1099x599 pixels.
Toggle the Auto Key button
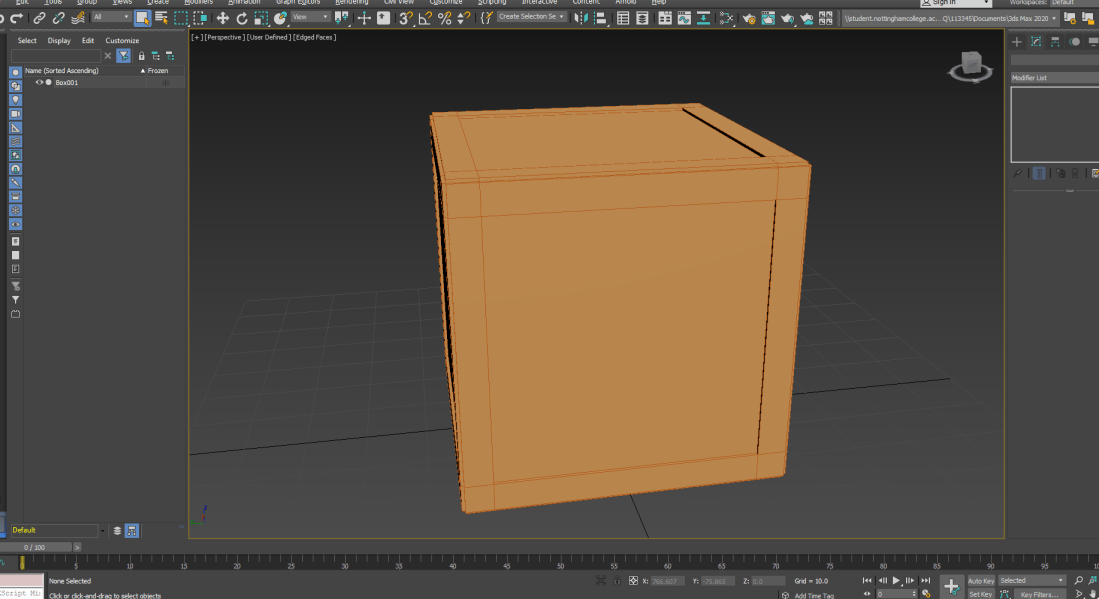pyautogui.click(x=981, y=581)
